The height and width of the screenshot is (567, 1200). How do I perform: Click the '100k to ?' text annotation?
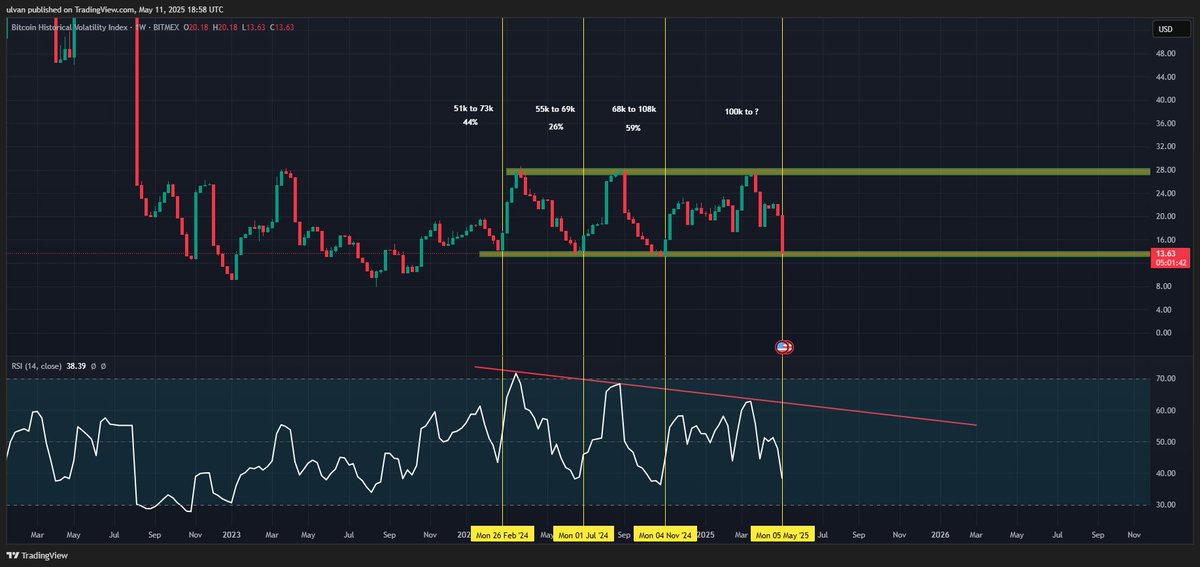click(x=741, y=111)
